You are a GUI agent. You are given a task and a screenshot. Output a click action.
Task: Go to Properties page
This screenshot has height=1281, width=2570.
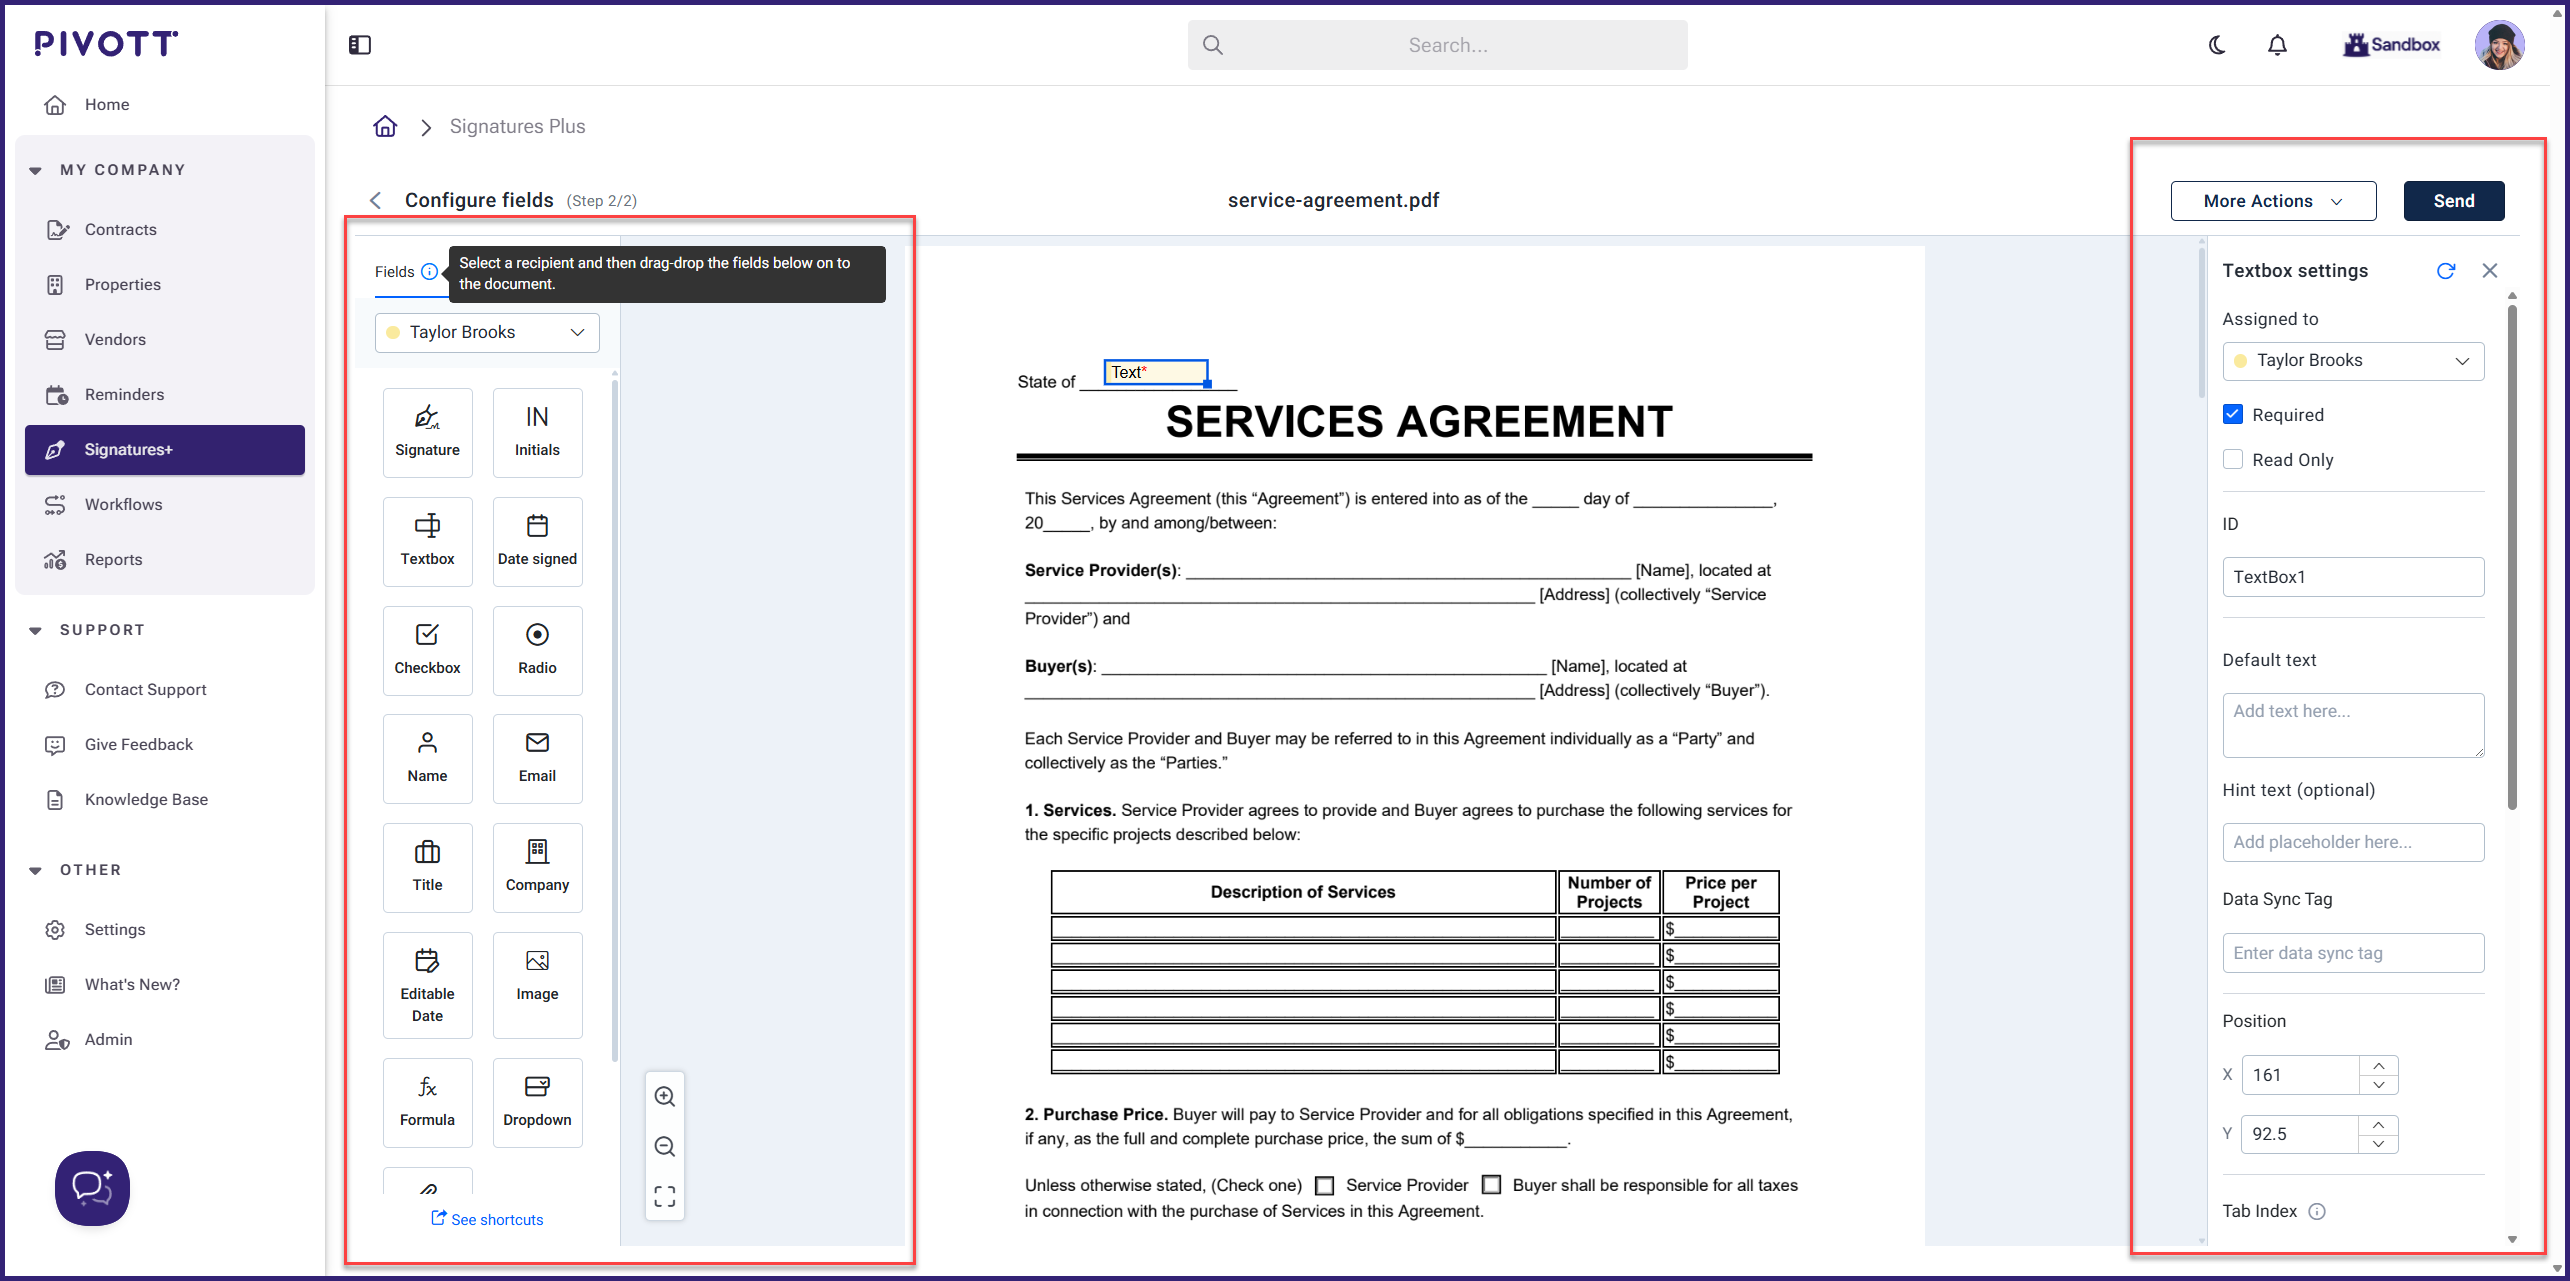165,284
